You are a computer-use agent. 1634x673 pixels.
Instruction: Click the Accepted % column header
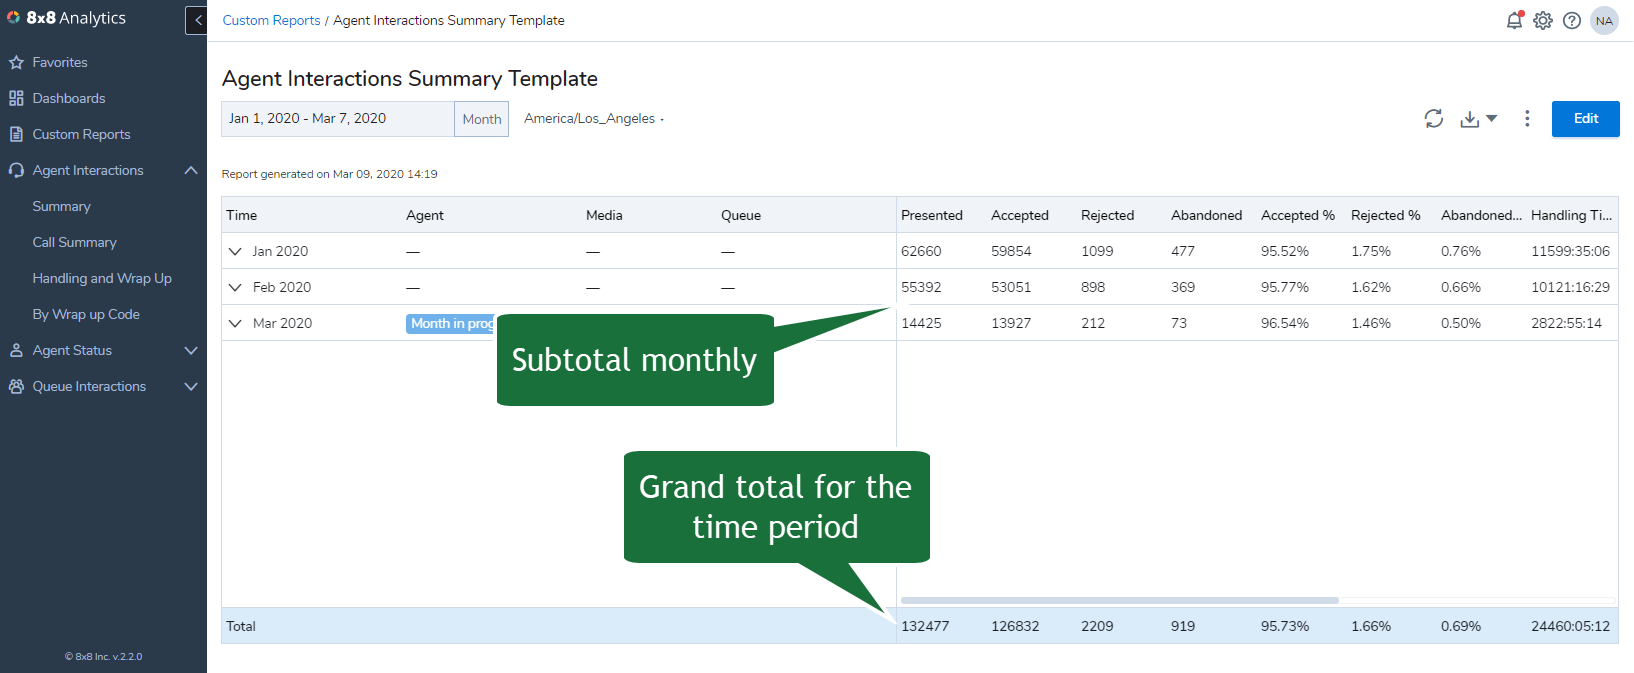1298,215
